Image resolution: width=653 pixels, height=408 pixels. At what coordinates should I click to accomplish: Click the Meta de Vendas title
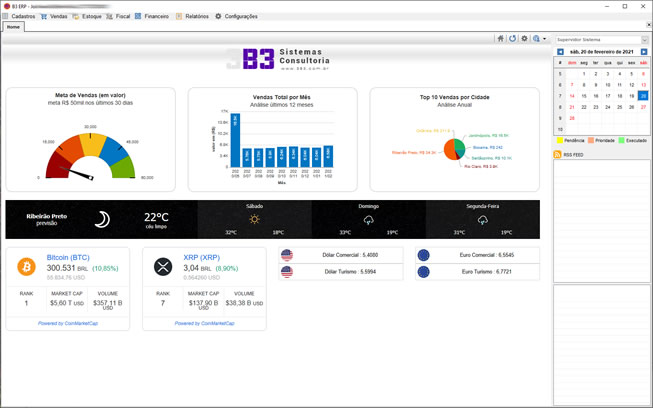tap(90, 95)
